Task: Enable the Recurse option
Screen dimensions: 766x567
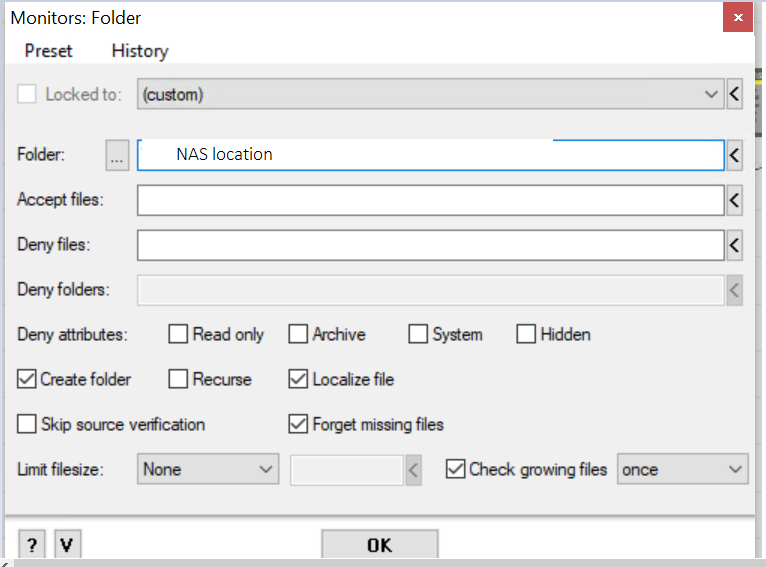Action: (178, 379)
